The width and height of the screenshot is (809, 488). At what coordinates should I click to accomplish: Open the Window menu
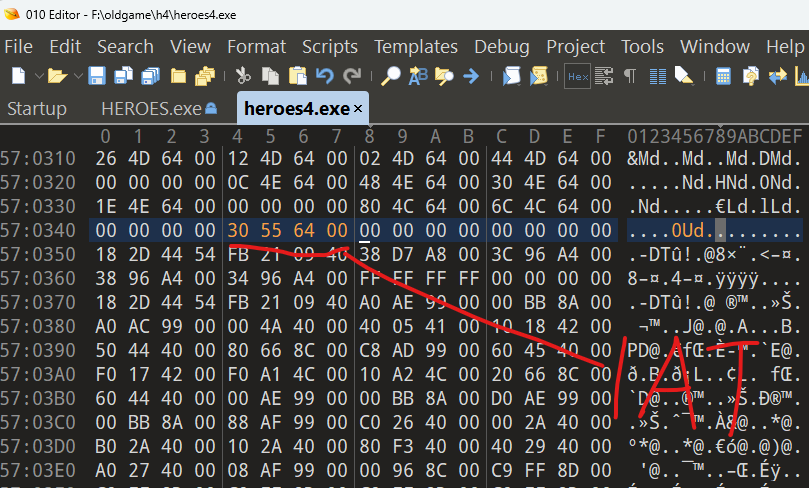coord(715,47)
